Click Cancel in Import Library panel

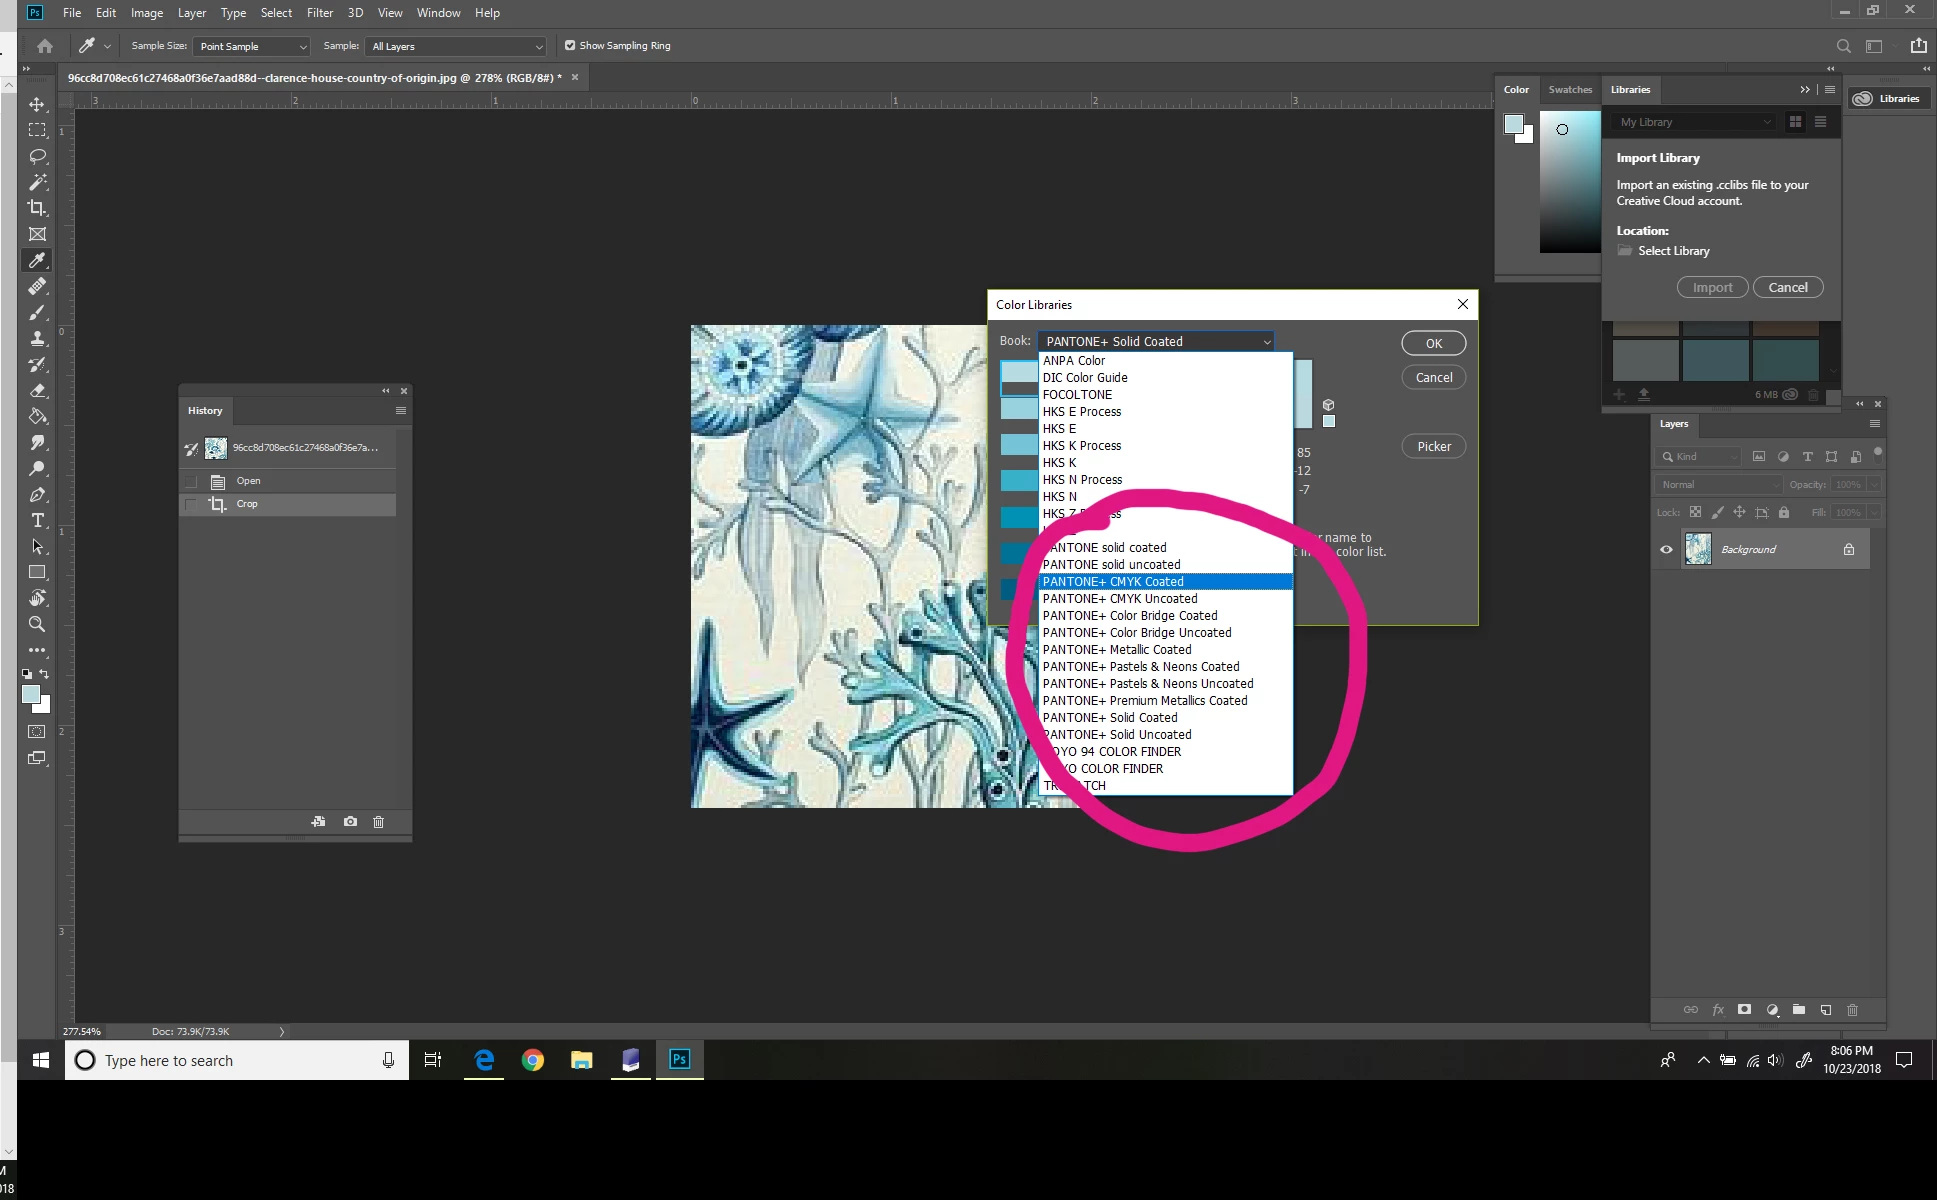coord(1787,288)
